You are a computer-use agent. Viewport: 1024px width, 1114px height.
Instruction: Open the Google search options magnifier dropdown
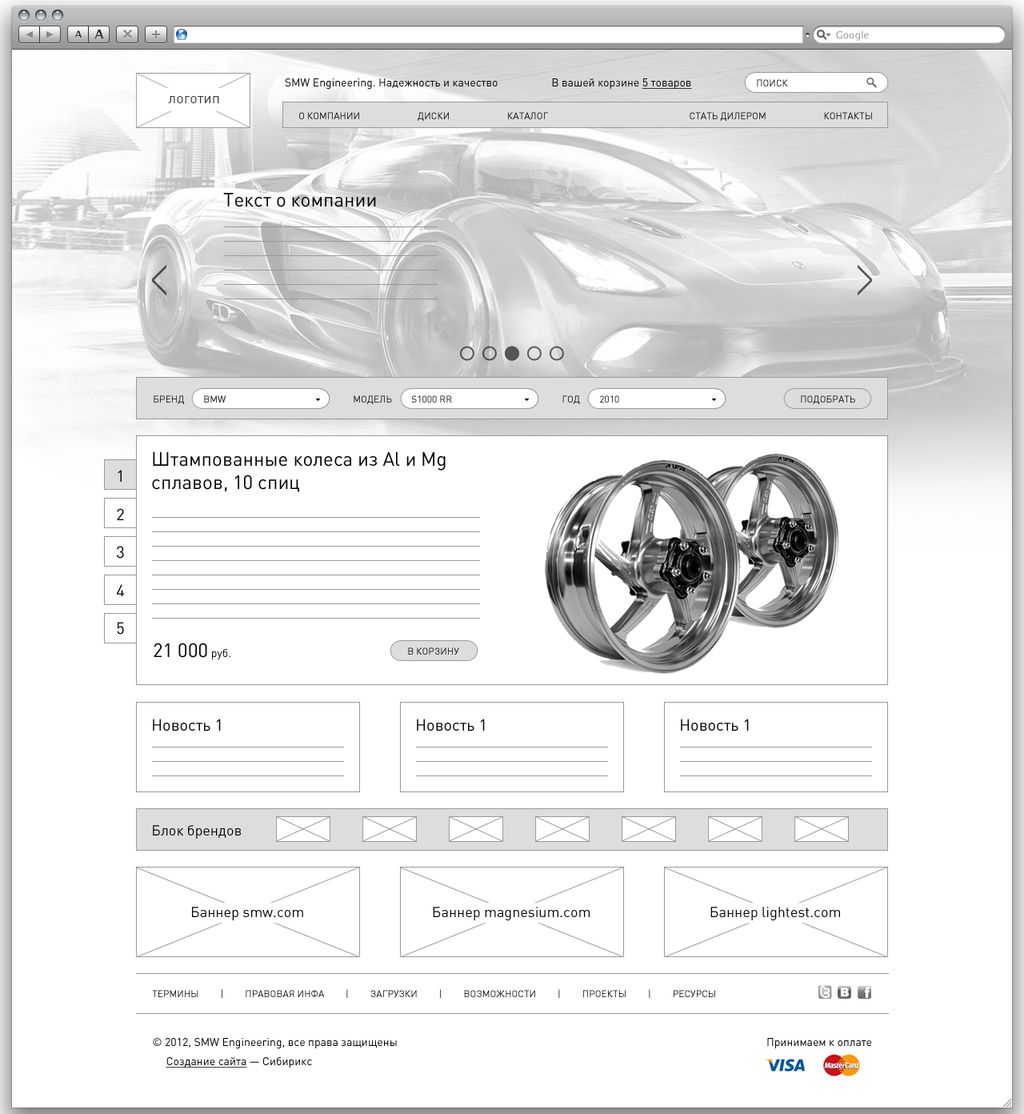[x=823, y=34]
